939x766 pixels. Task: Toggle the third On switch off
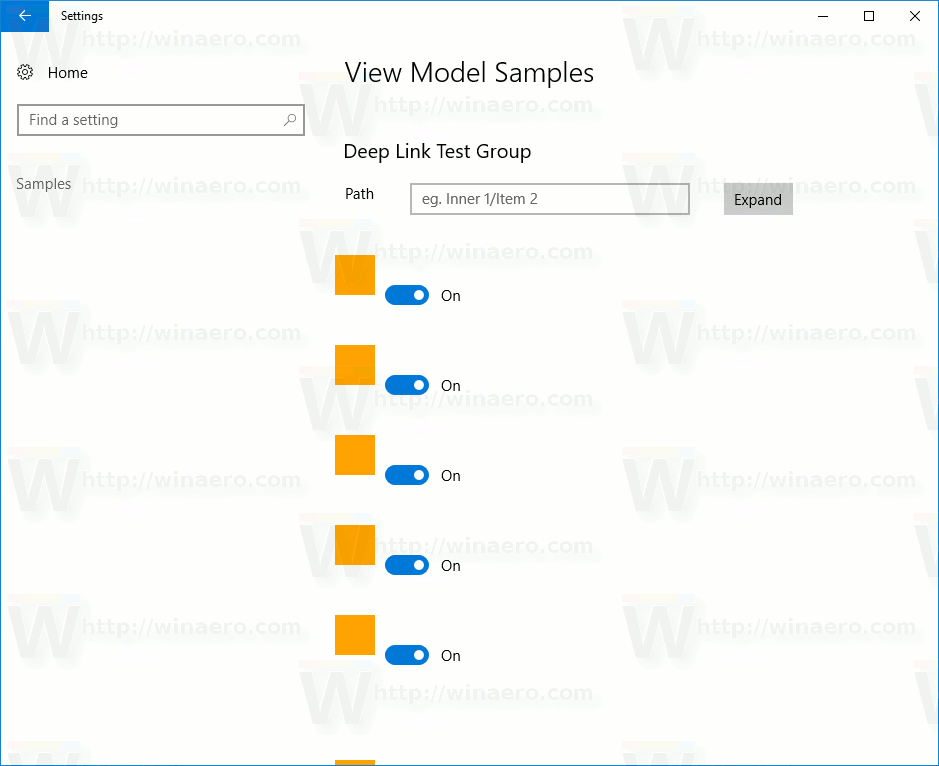[407, 475]
